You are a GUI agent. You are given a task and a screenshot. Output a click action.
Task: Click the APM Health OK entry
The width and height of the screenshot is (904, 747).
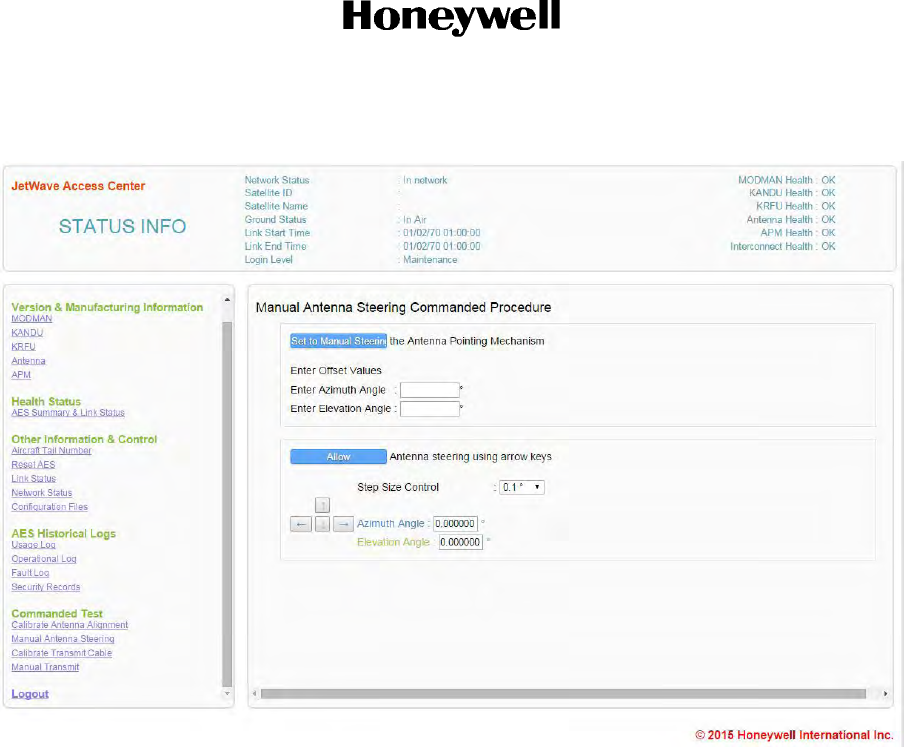798,233
